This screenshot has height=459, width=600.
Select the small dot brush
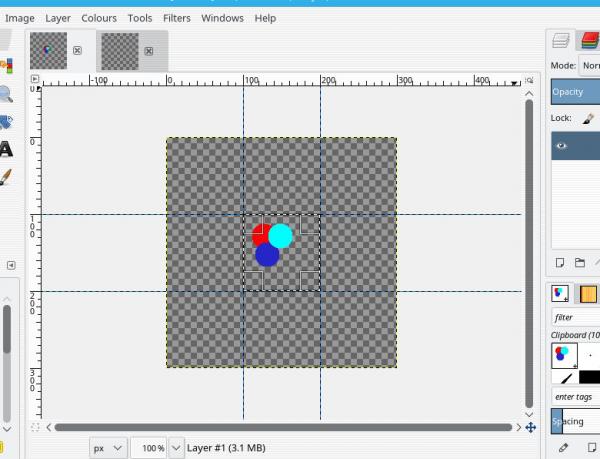click(590, 356)
